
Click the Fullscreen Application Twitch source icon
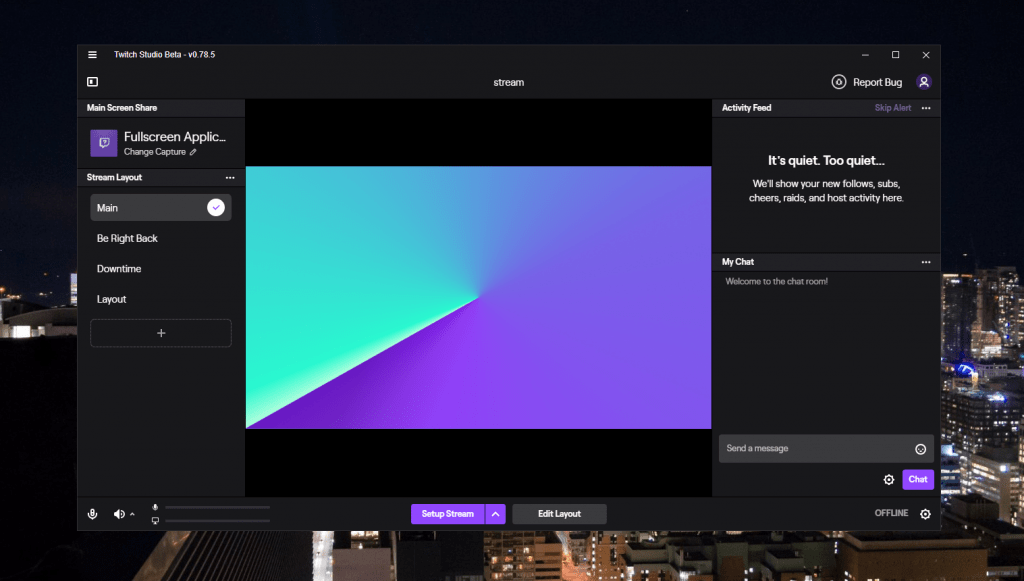(104, 143)
